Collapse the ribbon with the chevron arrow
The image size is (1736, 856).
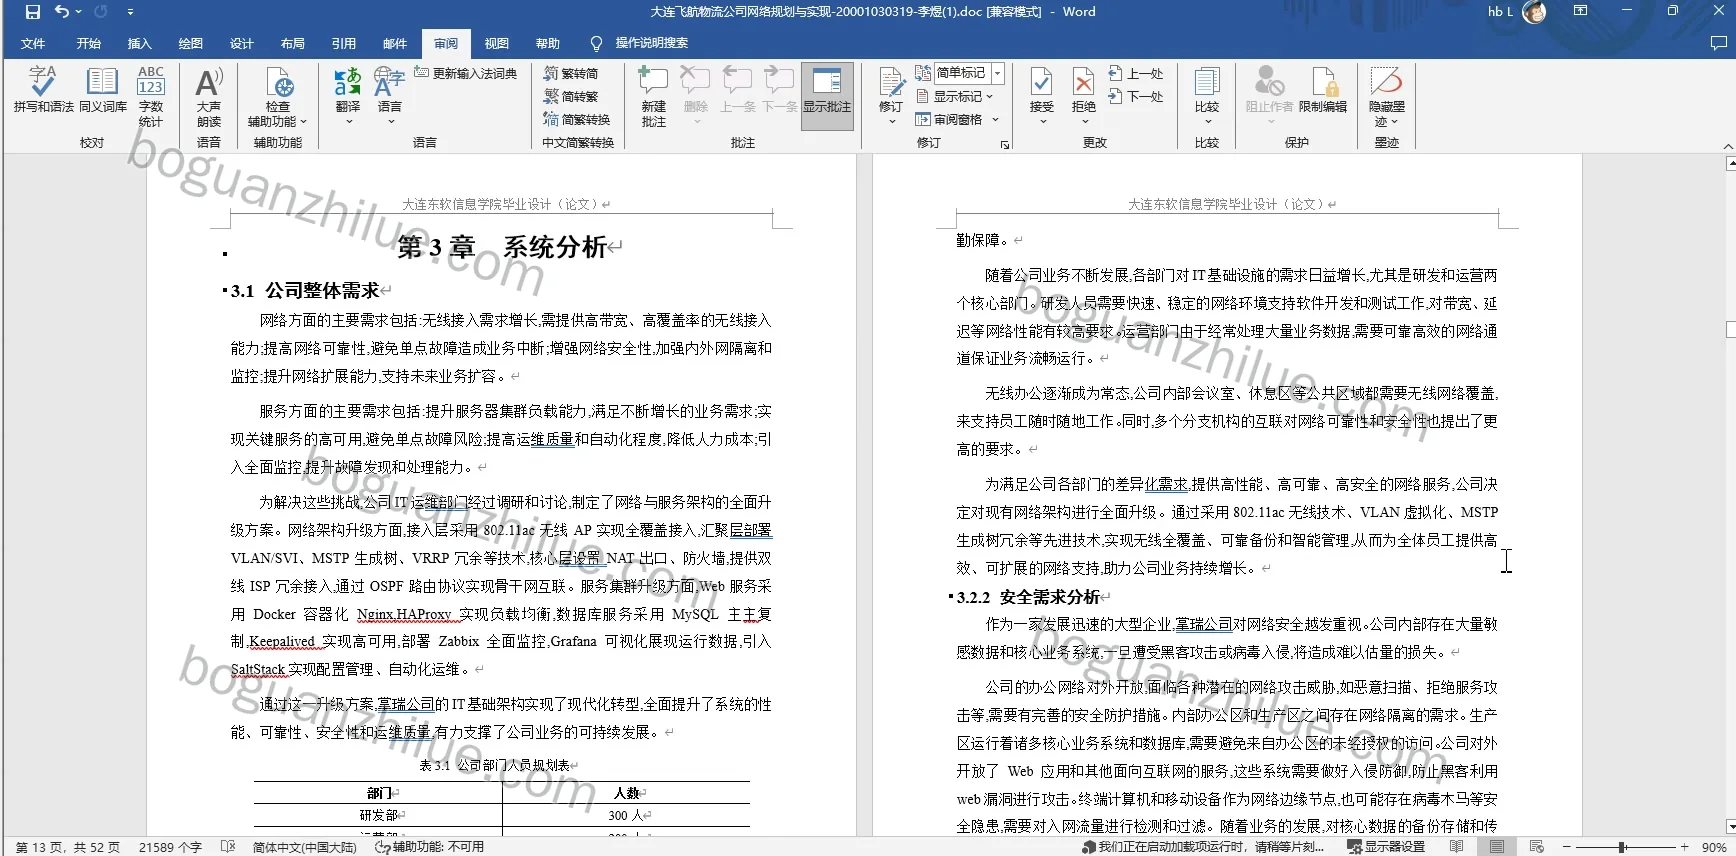click(1728, 146)
